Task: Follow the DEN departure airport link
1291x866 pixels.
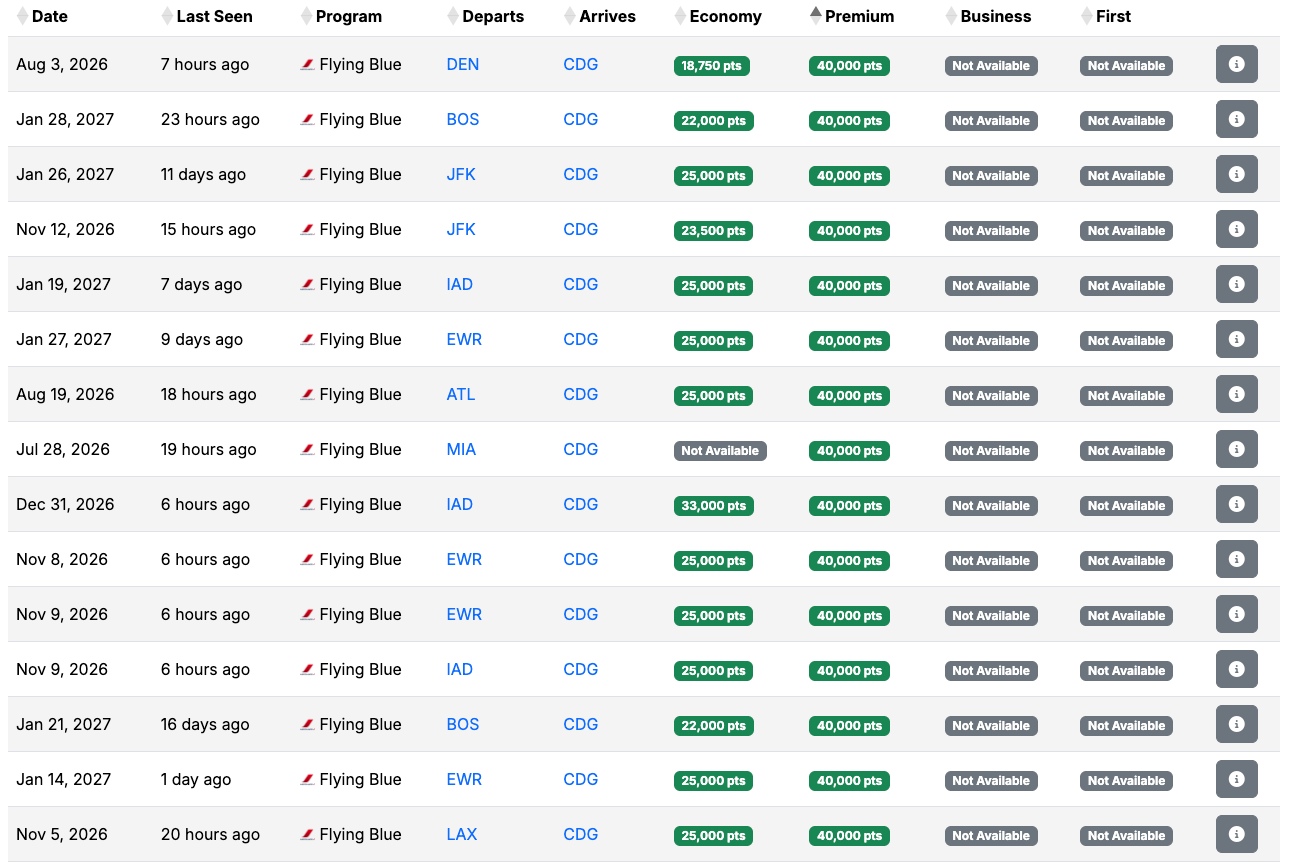Action: 462,64
